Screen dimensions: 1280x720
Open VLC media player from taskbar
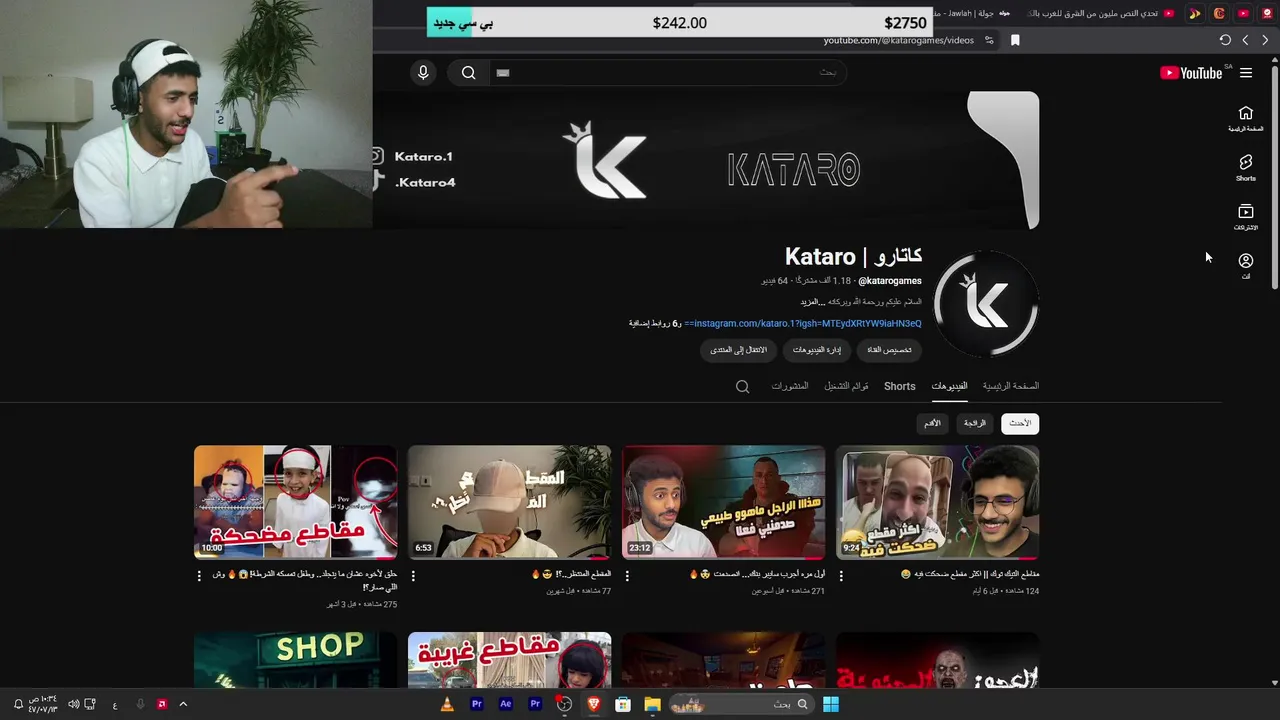447,704
